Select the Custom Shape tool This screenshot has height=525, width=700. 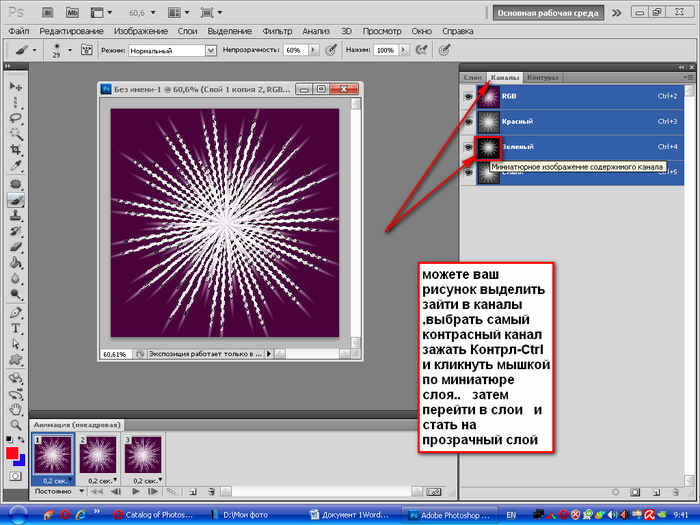point(16,360)
